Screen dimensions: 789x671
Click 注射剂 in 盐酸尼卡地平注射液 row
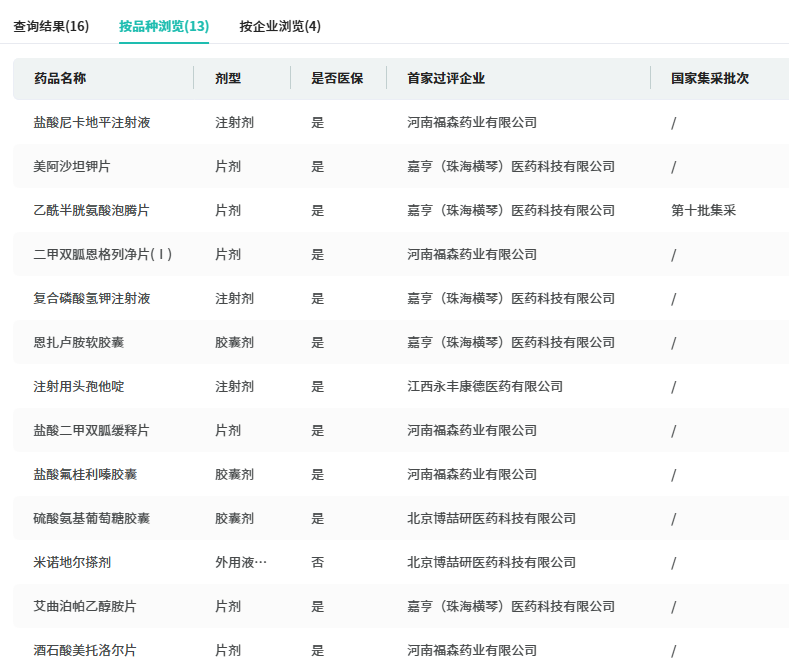[234, 122]
